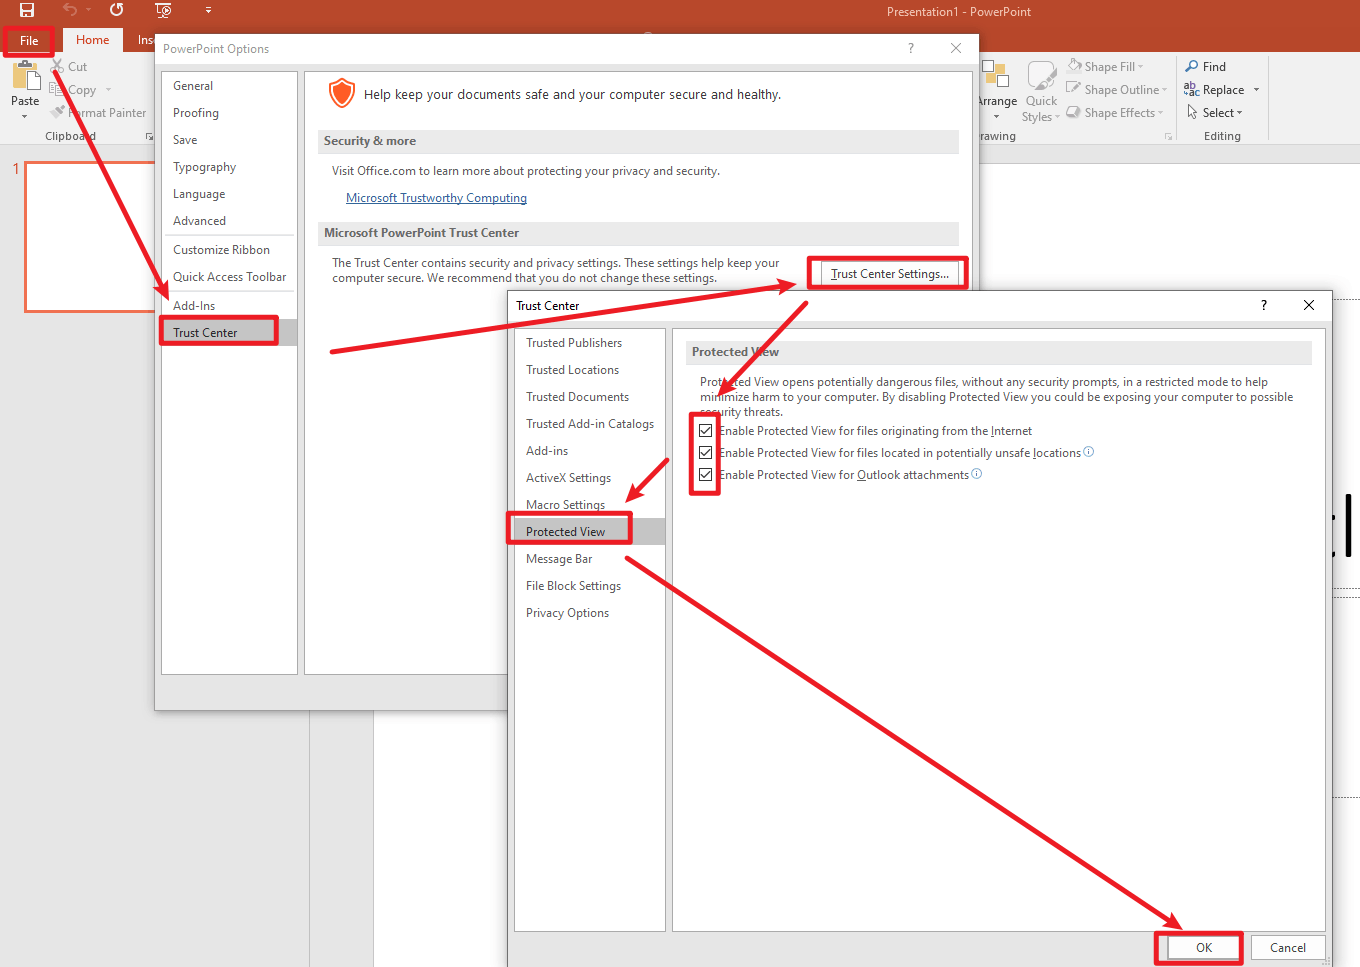Open Shape Effects dropdown
The height and width of the screenshot is (967, 1360).
[1115, 113]
